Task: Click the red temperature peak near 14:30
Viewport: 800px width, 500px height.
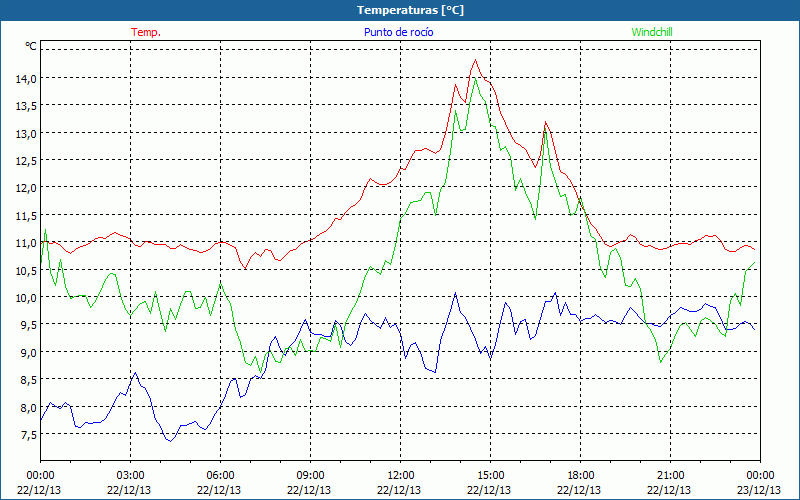Action: coord(476,60)
